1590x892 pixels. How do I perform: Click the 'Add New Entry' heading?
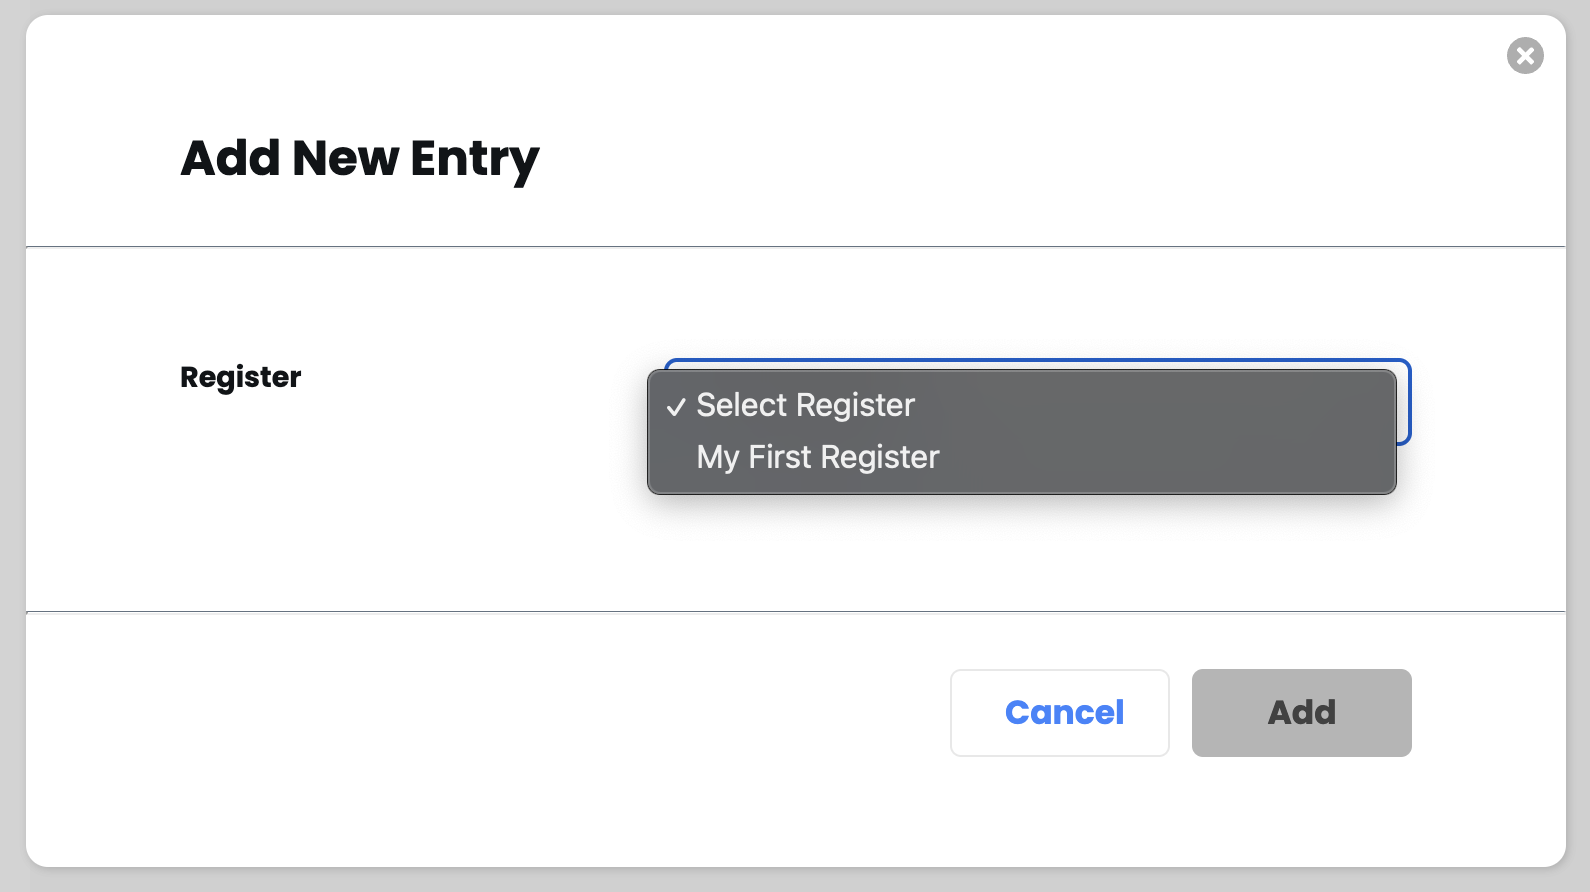[359, 158]
